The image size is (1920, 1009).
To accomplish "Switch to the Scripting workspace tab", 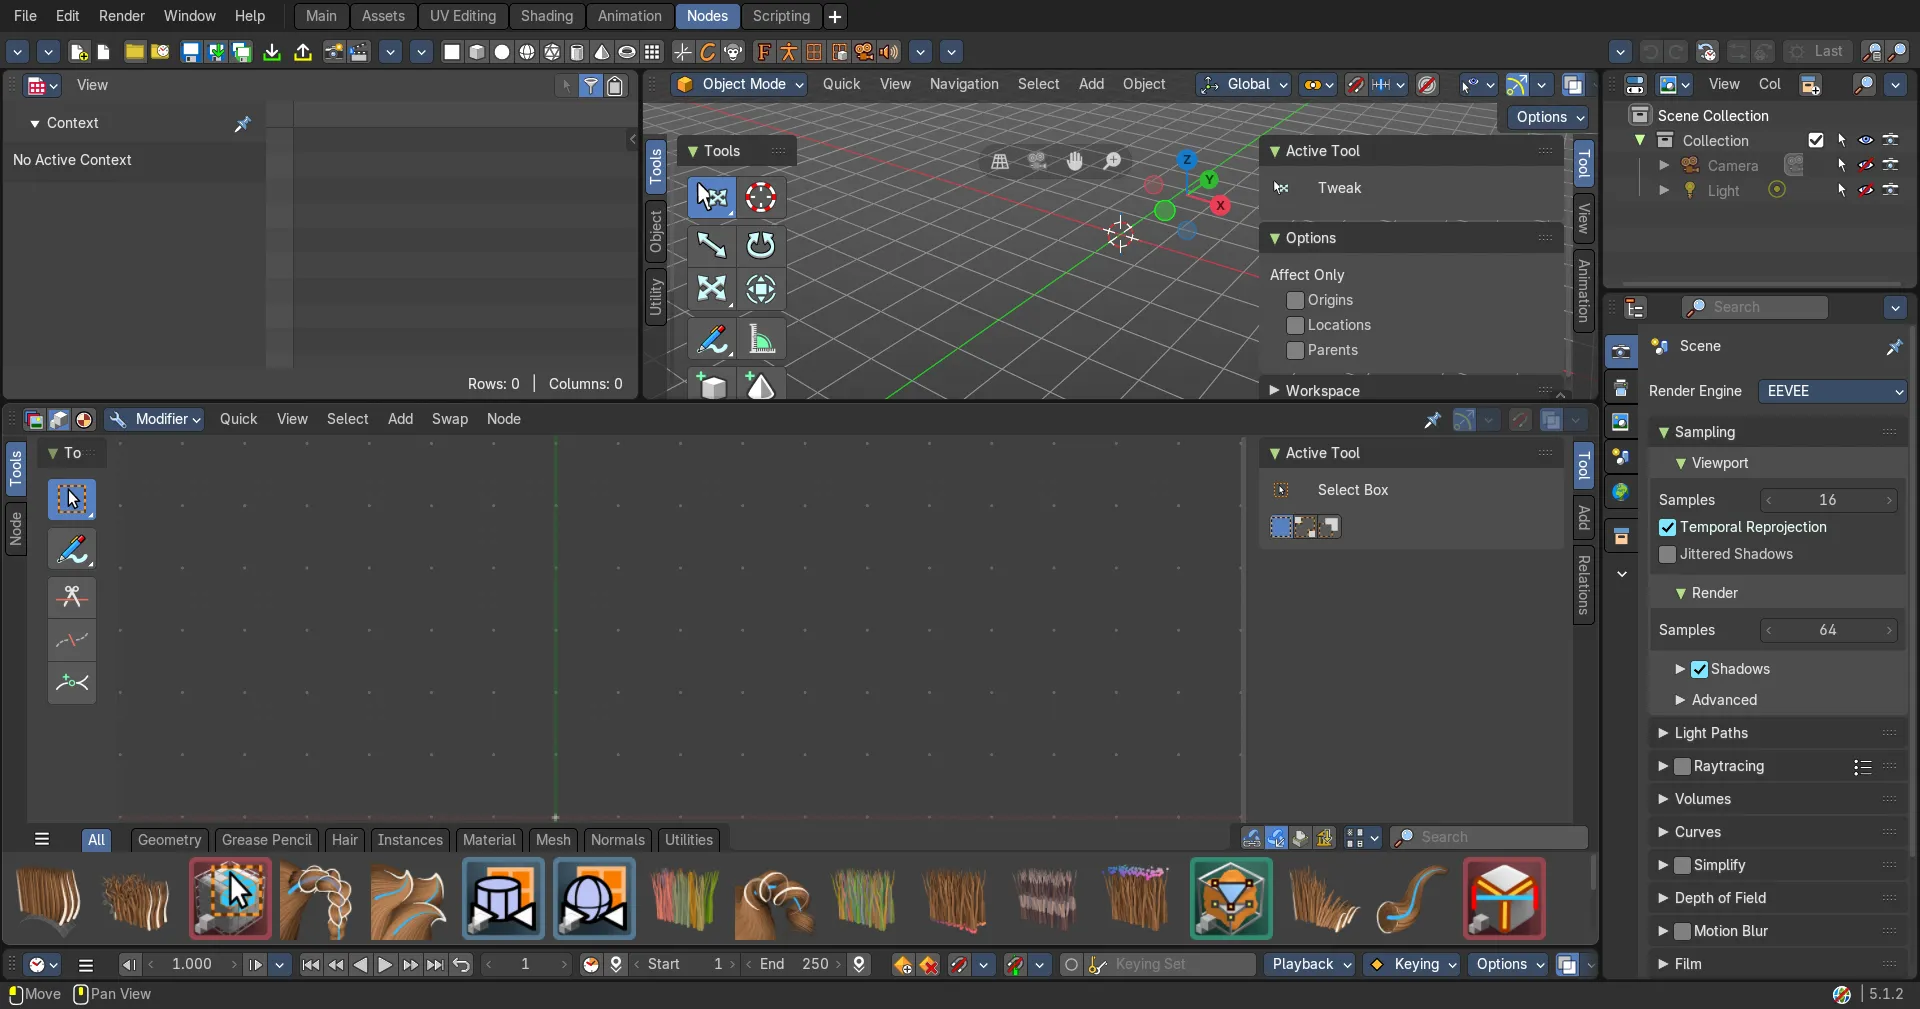I will (781, 16).
